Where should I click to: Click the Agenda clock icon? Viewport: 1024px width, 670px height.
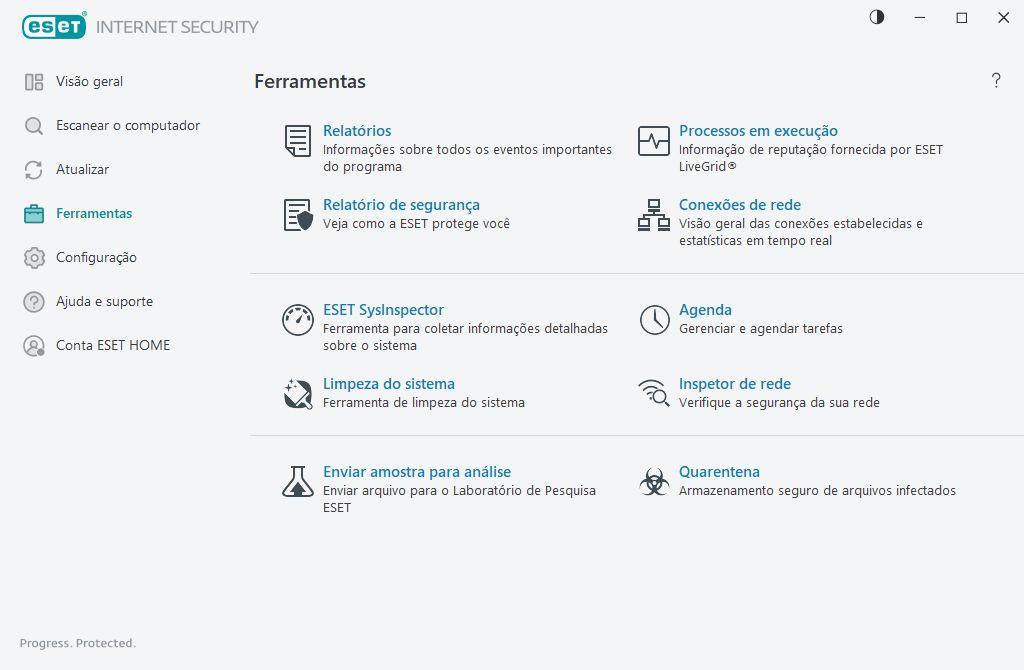click(x=654, y=320)
